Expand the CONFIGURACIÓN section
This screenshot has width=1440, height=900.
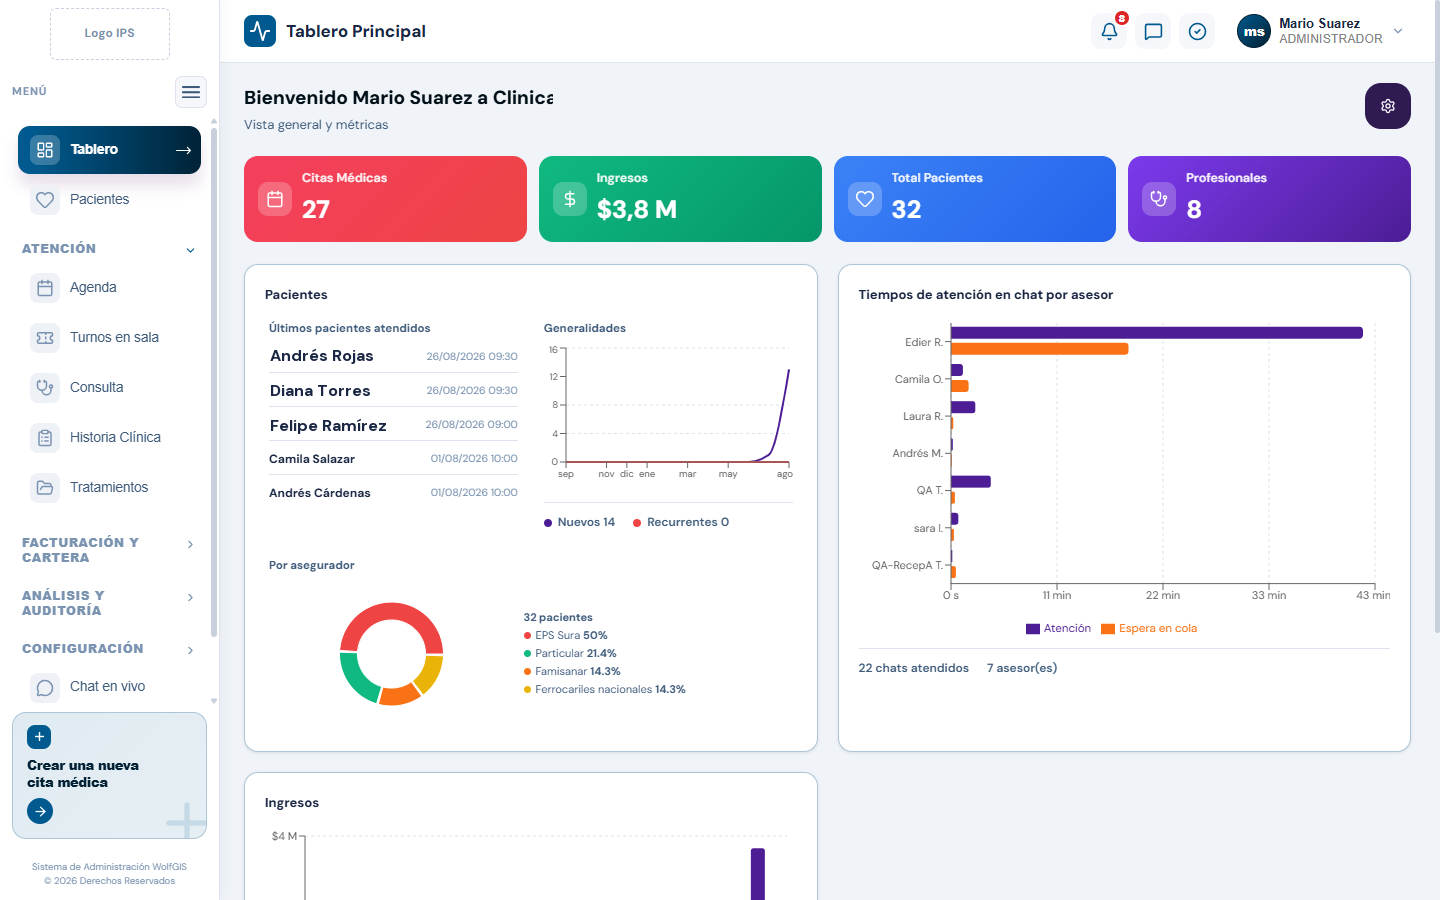pyautogui.click(x=109, y=649)
